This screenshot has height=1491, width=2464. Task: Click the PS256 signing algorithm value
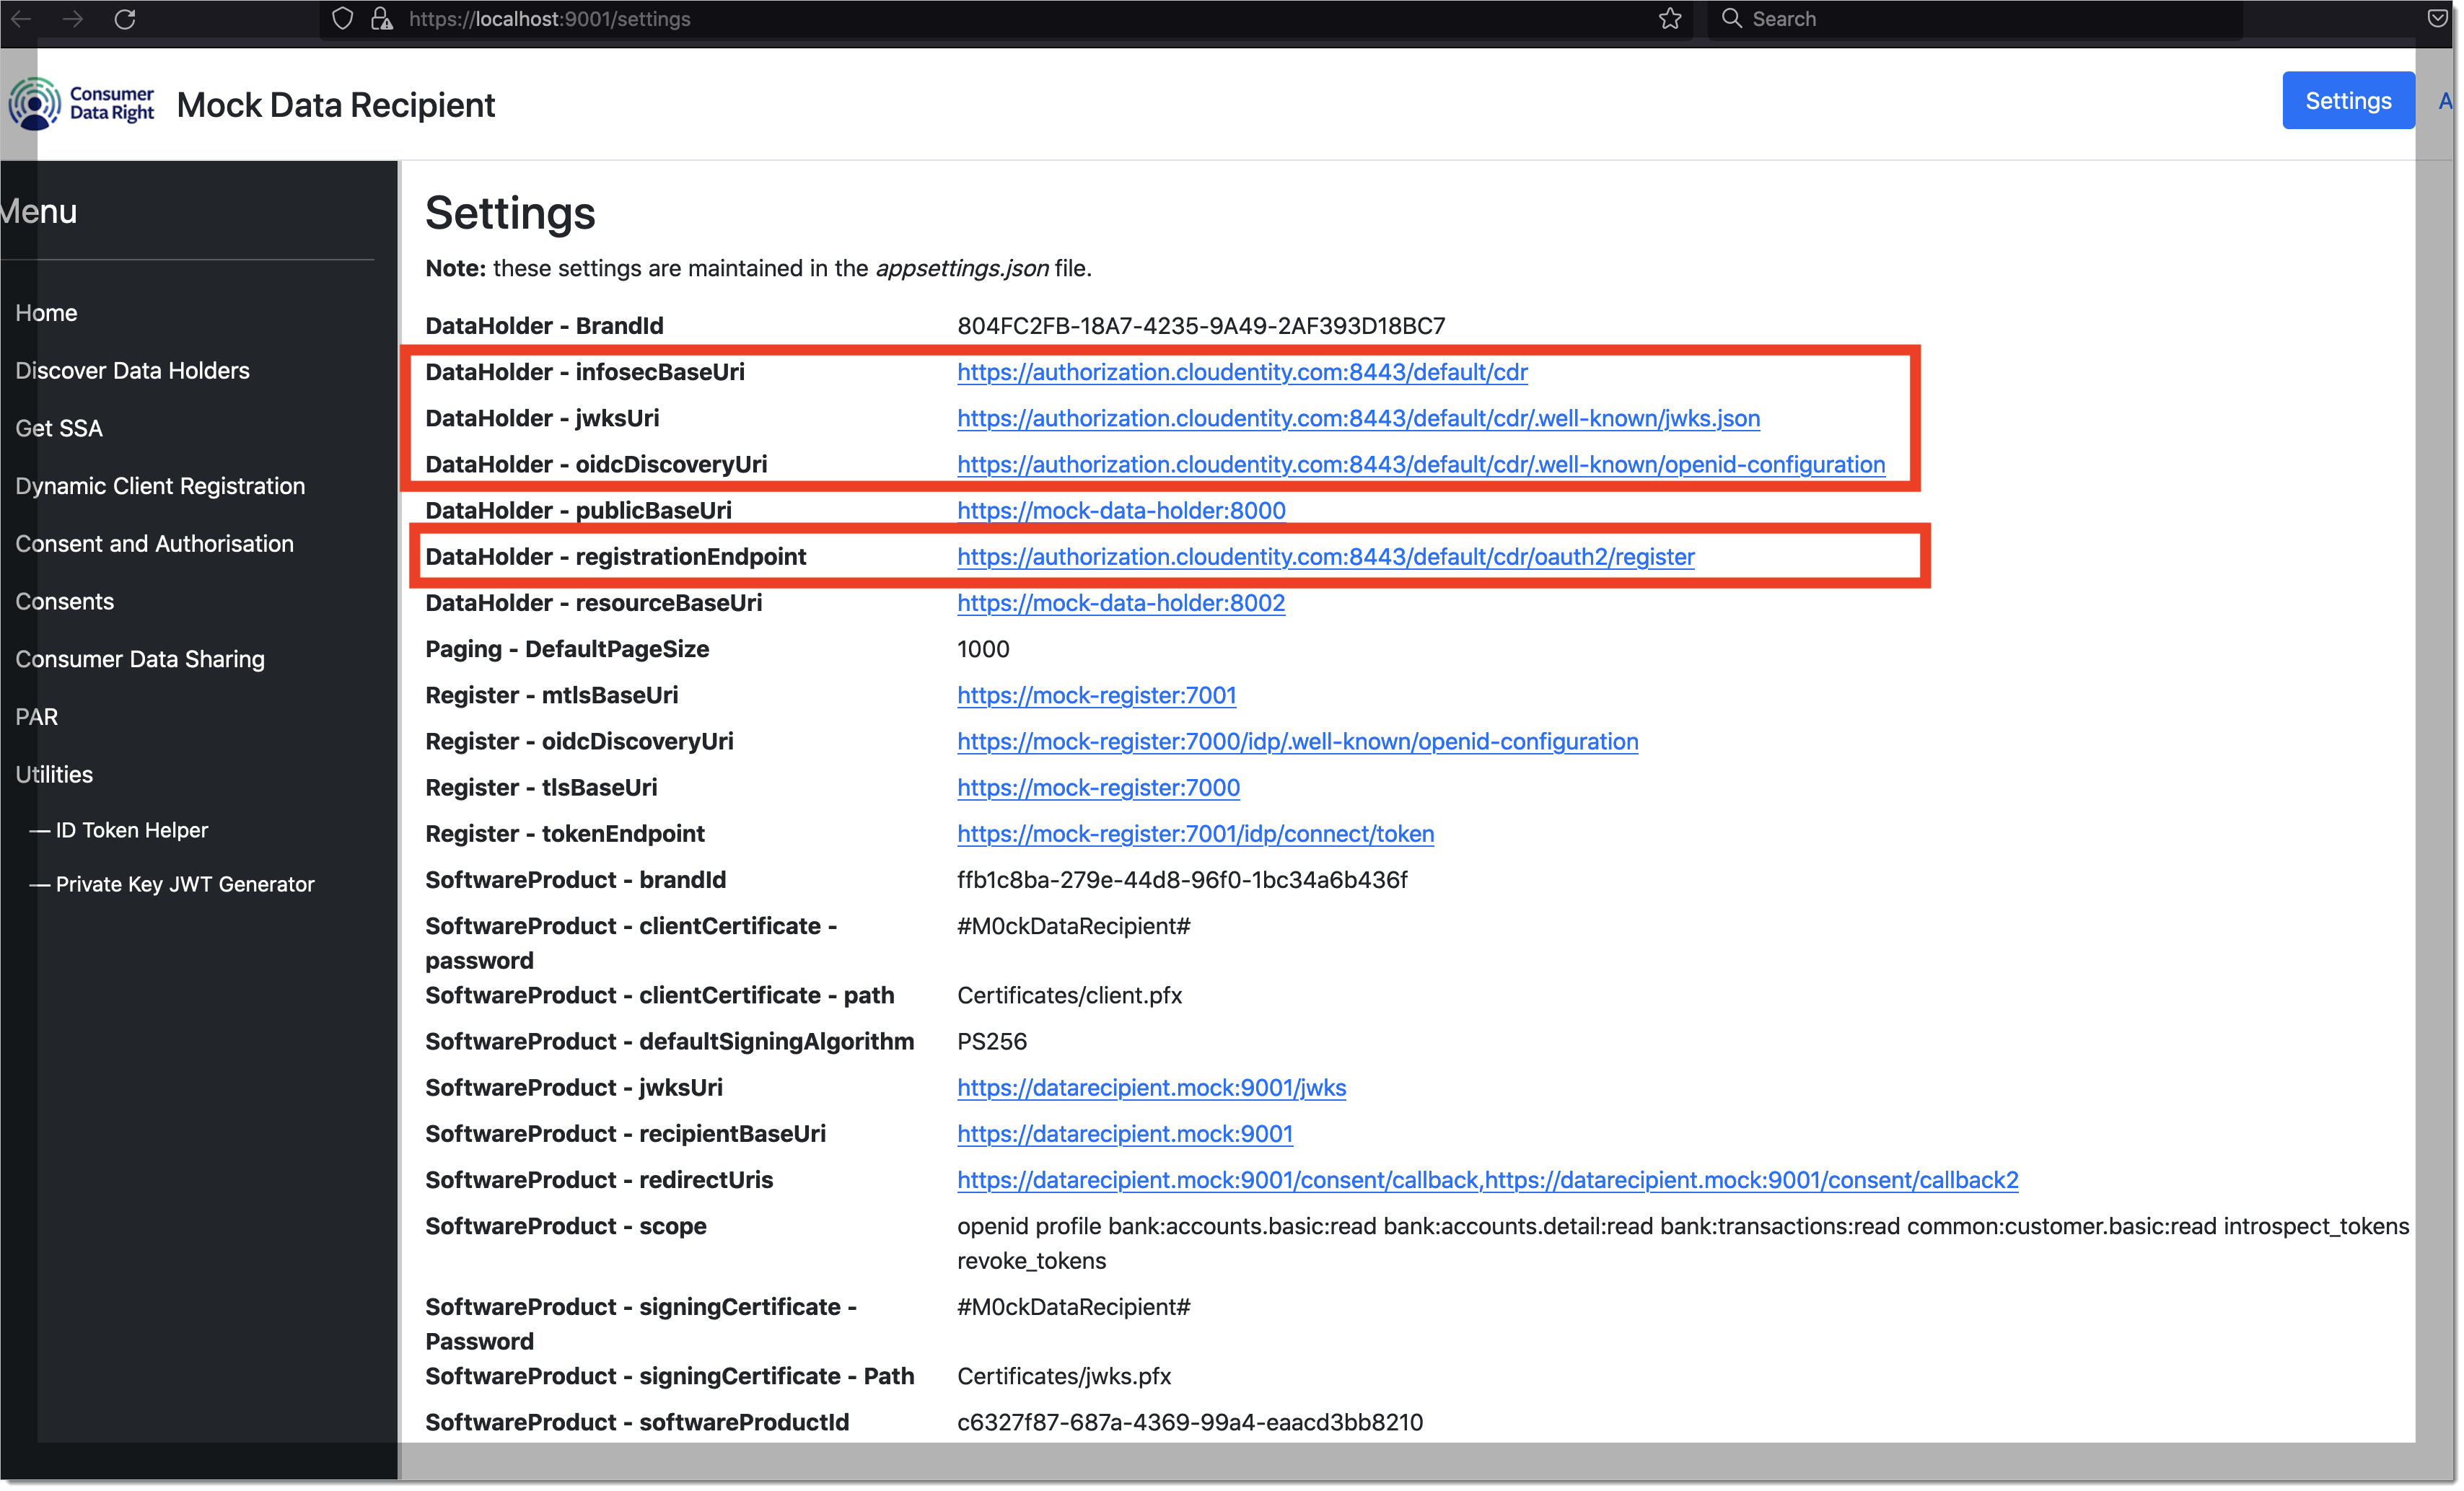(992, 1042)
